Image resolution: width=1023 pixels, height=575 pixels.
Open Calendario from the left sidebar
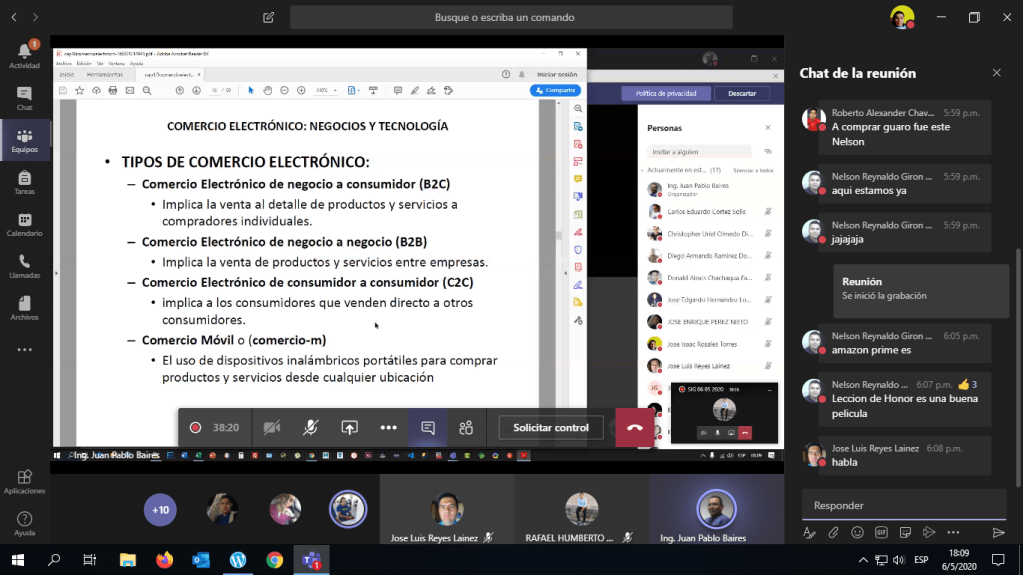pyautogui.click(x=24, y=224)
